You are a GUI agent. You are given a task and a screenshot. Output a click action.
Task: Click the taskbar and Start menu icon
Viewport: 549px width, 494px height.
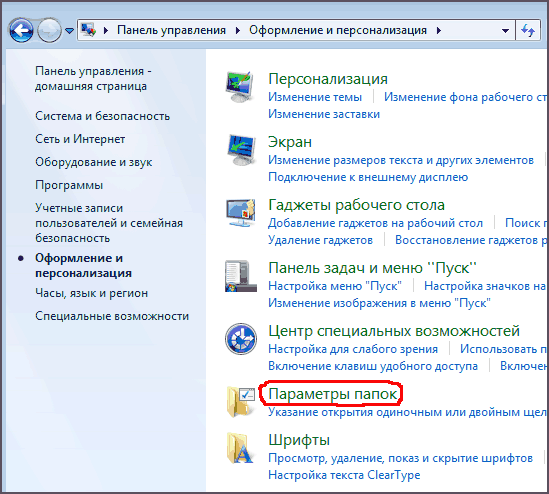pyautogui.click(x=241, y=276)
